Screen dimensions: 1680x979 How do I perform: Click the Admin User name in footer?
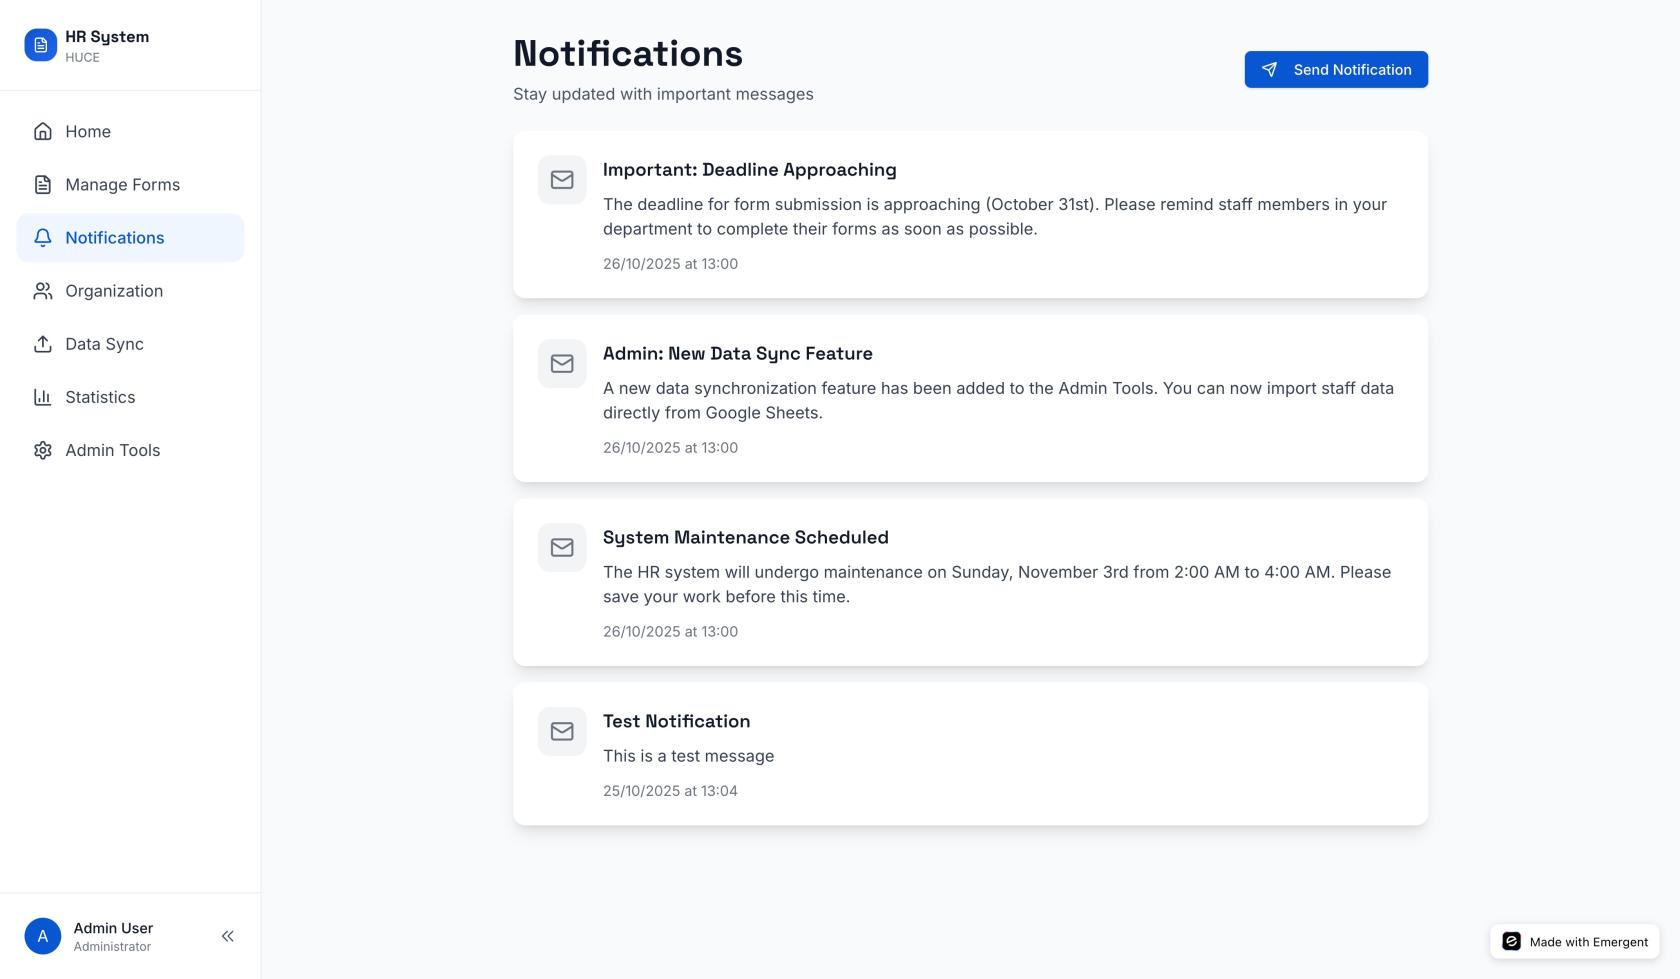(113, 928)
